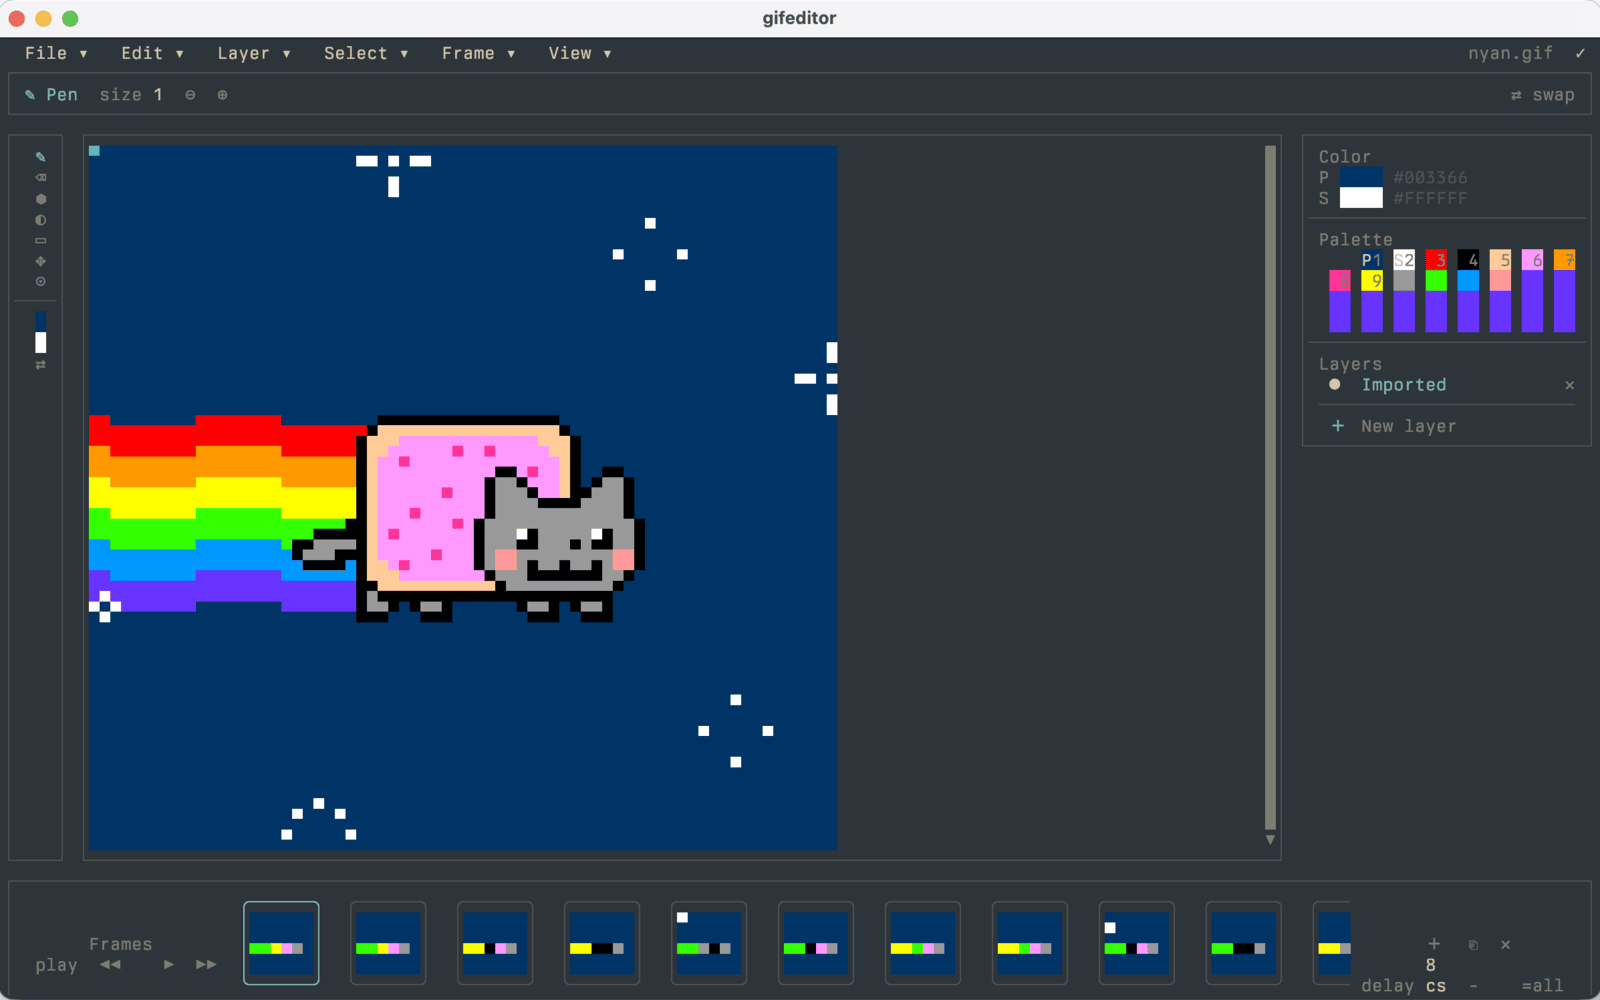The width and height of the screenshot is (1600, 1000).
Task: Pick black palette color 4
Action: (1468, 260)
